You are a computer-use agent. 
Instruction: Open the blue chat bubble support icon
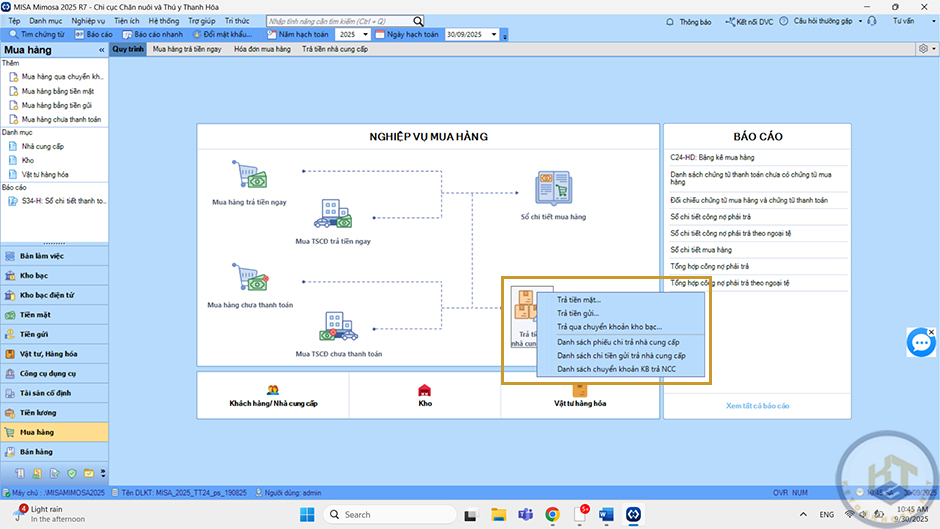click(919, 343)
